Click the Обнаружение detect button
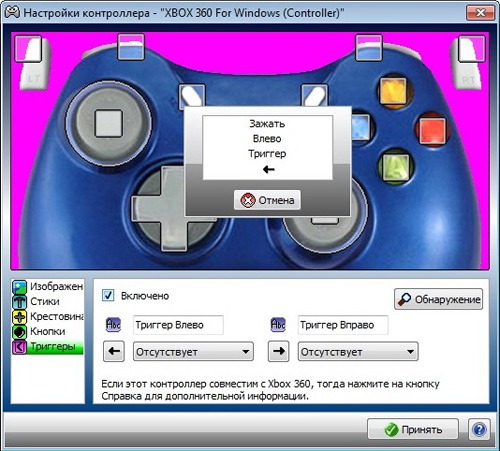The height and width of the screenshot is (451, 500). point(438,299)
